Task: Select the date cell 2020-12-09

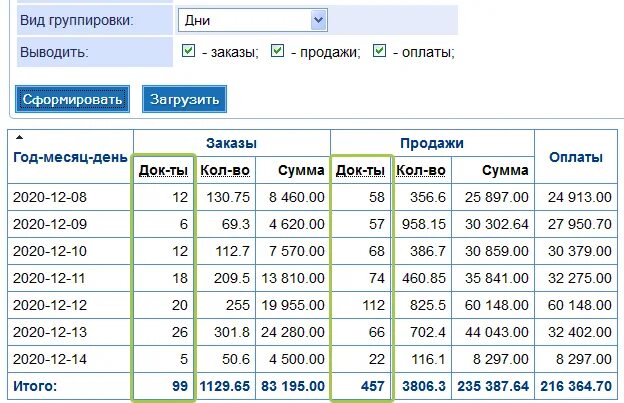Action: [50, 224]
